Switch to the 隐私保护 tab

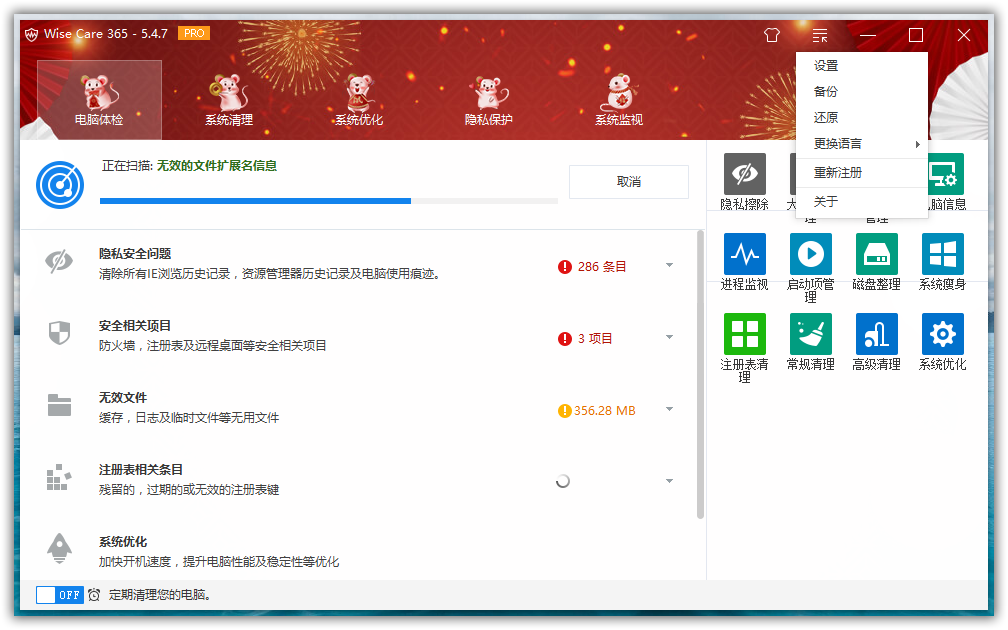[489, 100]
